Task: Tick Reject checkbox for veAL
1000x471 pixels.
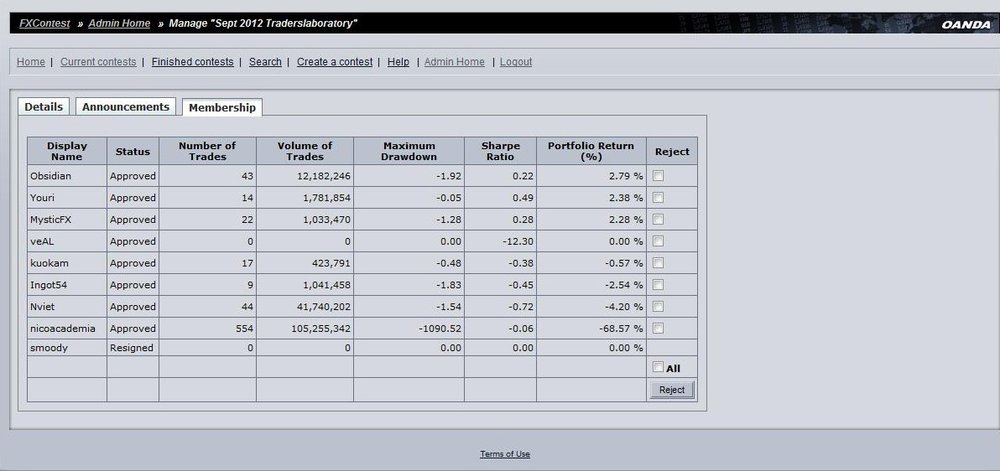Action: click(x=658, y=240)
